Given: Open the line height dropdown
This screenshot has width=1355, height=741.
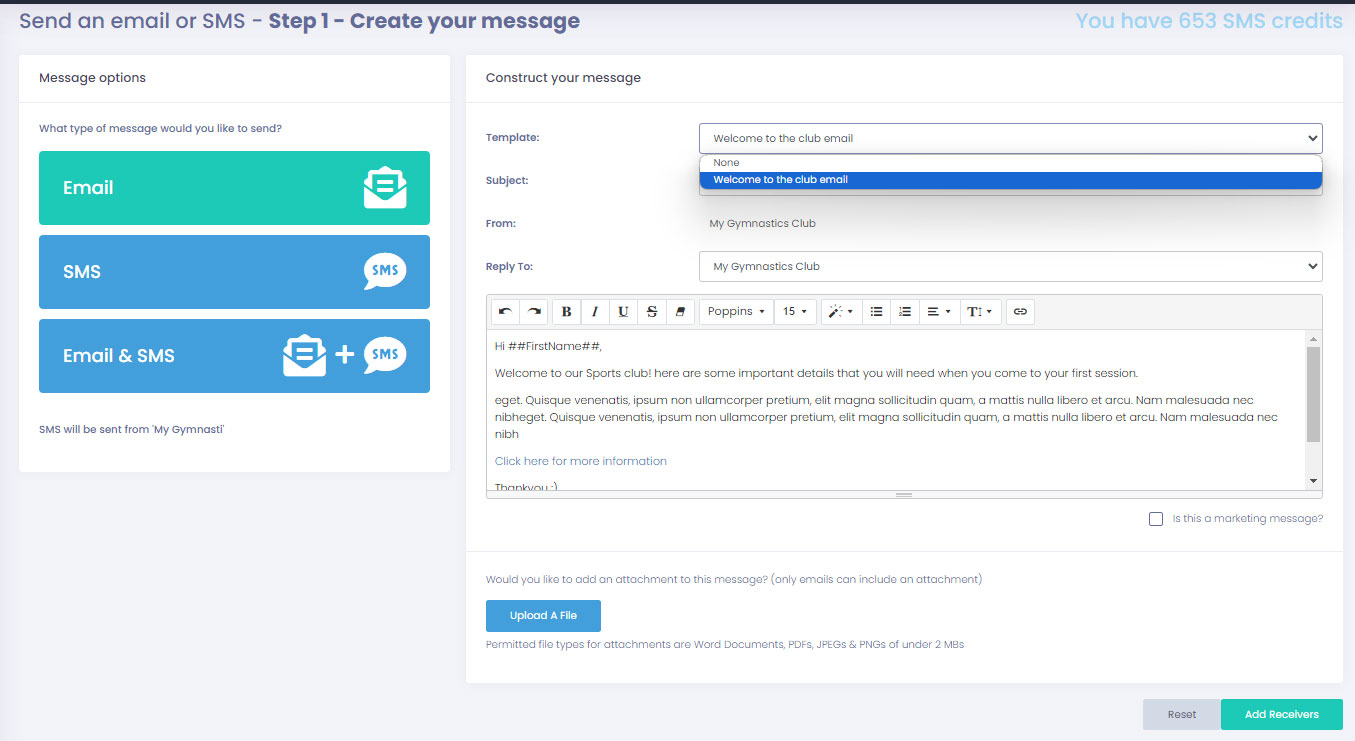Looking at the screenshot, I should click(x=980, y=312).
